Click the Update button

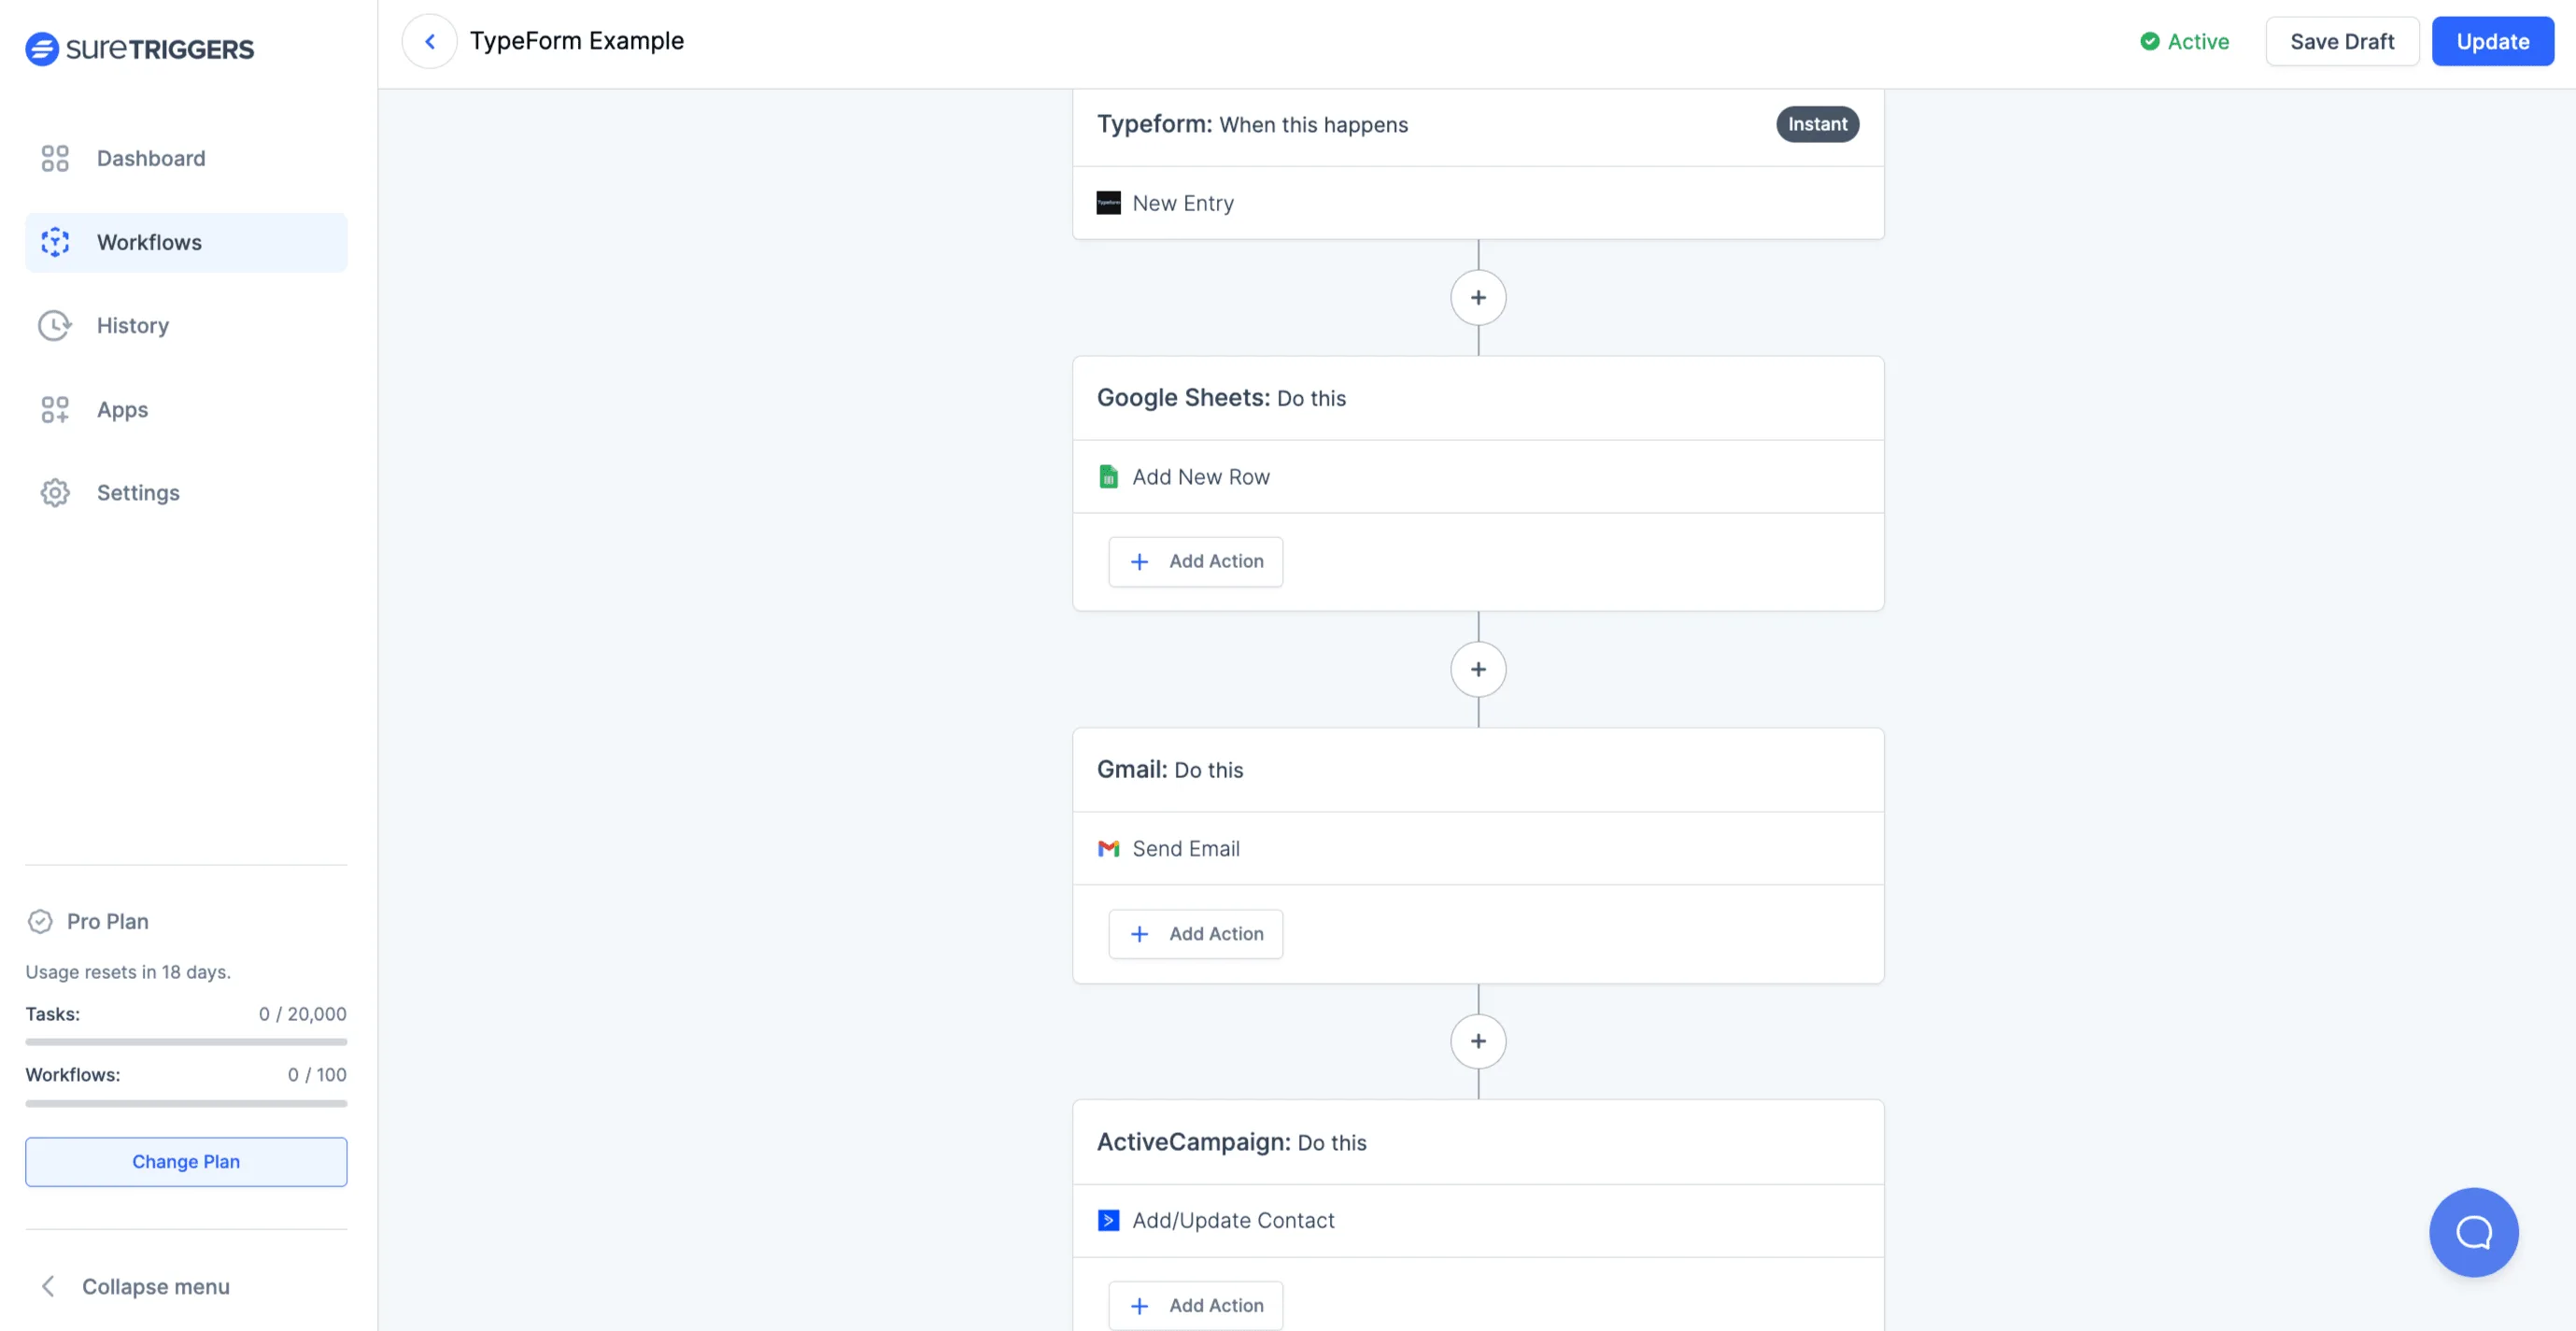point(2492,41)
